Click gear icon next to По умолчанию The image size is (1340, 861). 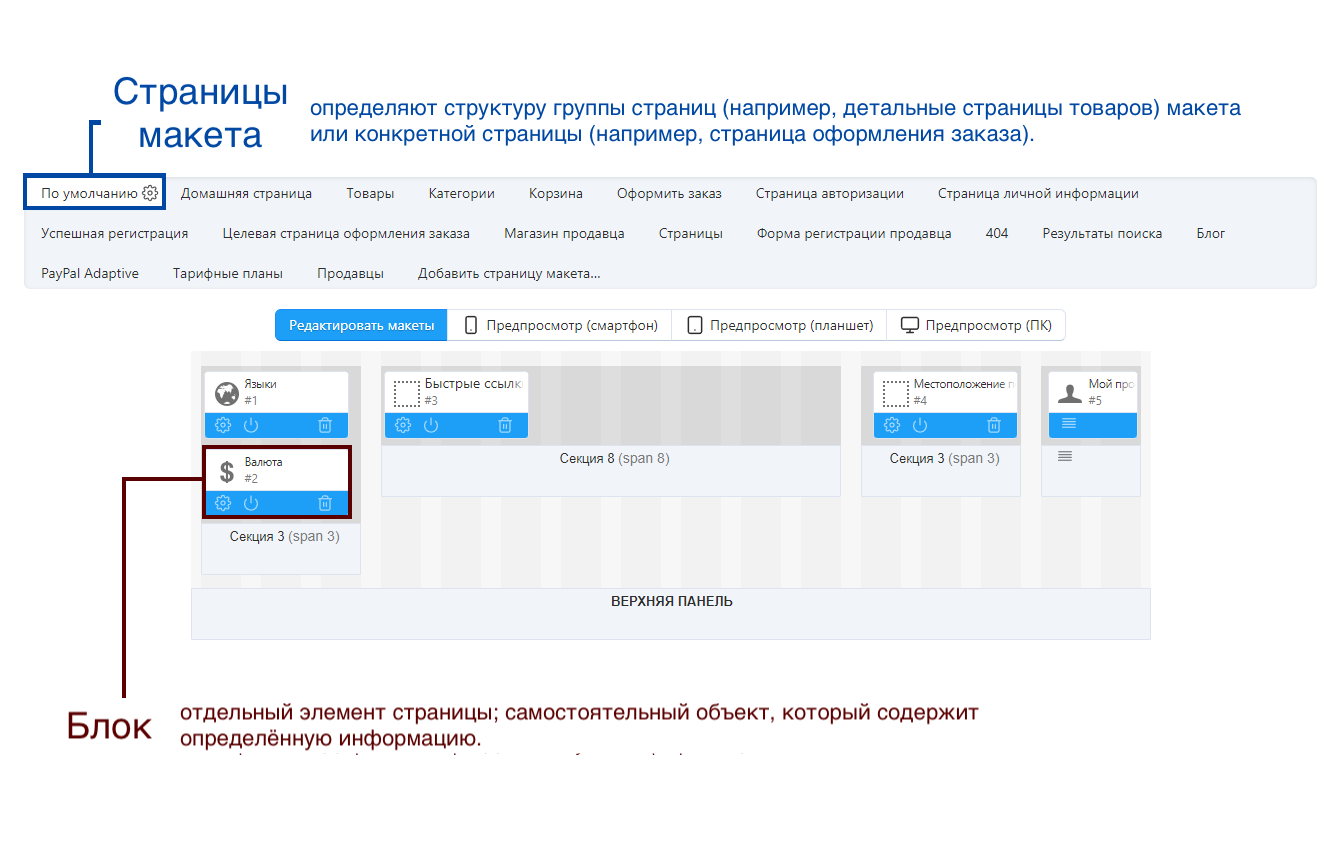150,193
